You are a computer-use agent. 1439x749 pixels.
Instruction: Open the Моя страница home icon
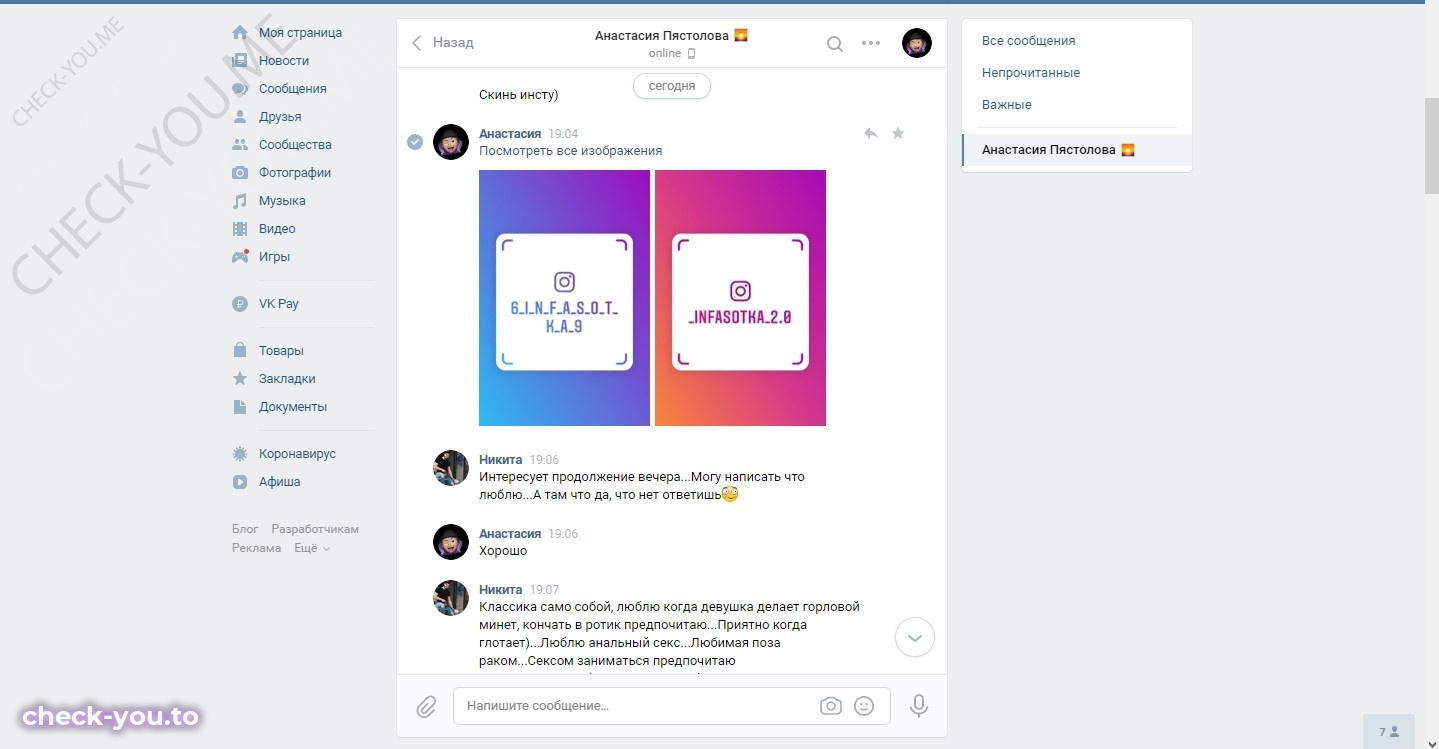point(240,33)
